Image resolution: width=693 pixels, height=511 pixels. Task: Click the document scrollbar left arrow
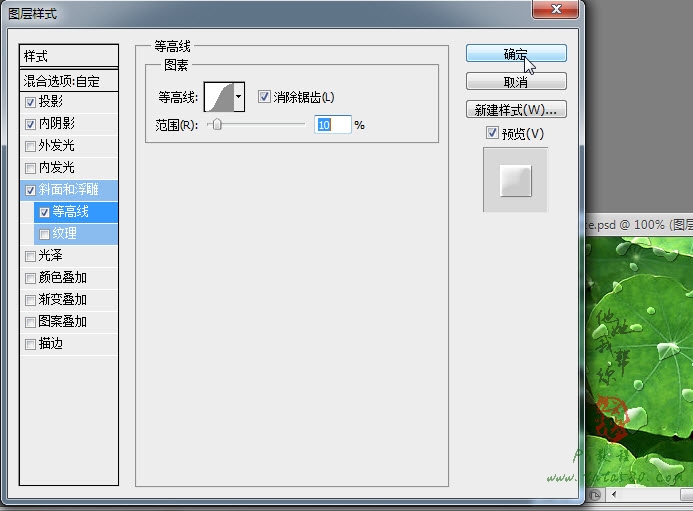pyautogui.click(x=614, y=495)
